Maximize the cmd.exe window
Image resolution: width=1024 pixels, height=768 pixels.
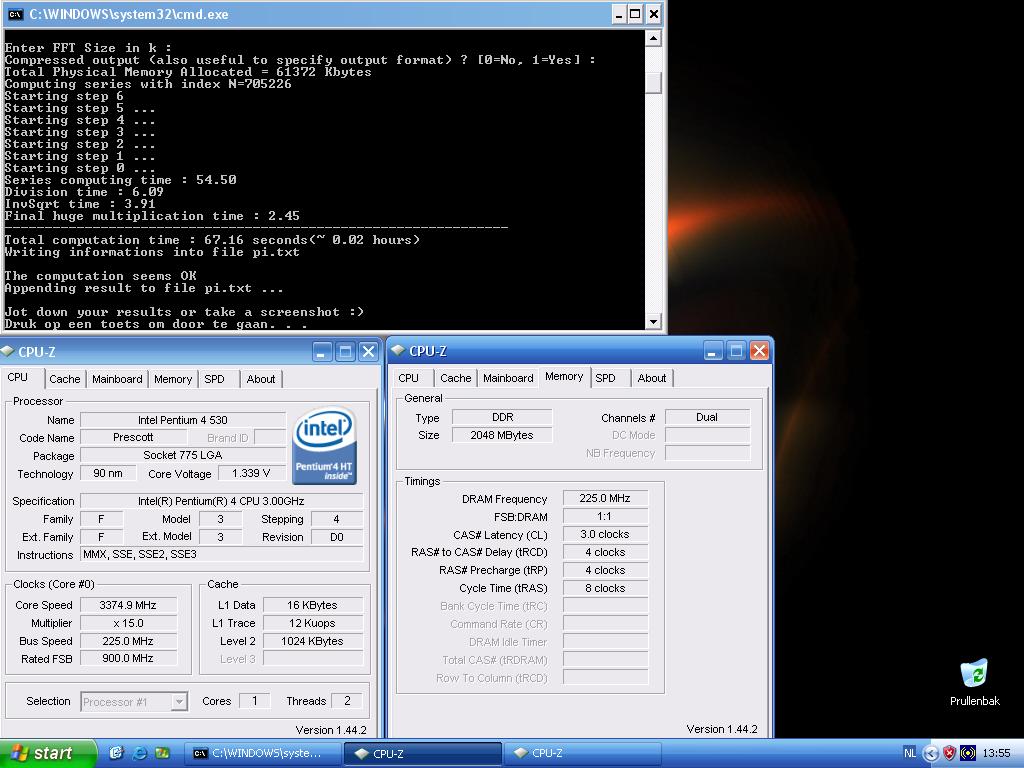635,14
